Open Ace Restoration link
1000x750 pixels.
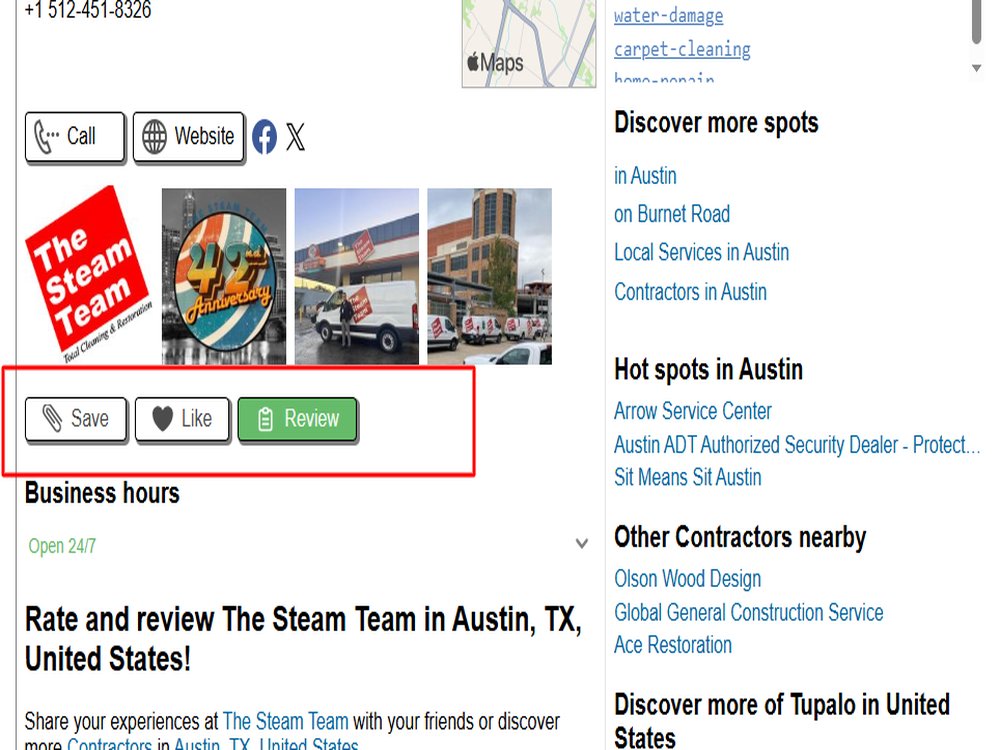673,645
